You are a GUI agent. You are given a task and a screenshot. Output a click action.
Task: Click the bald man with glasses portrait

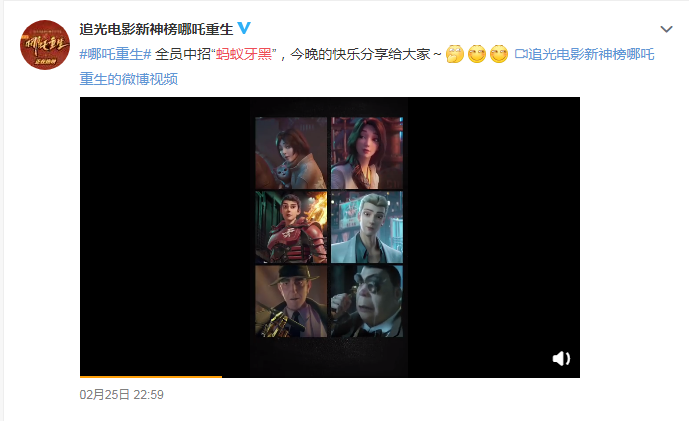pyautogui.click(x=367, y=301)
